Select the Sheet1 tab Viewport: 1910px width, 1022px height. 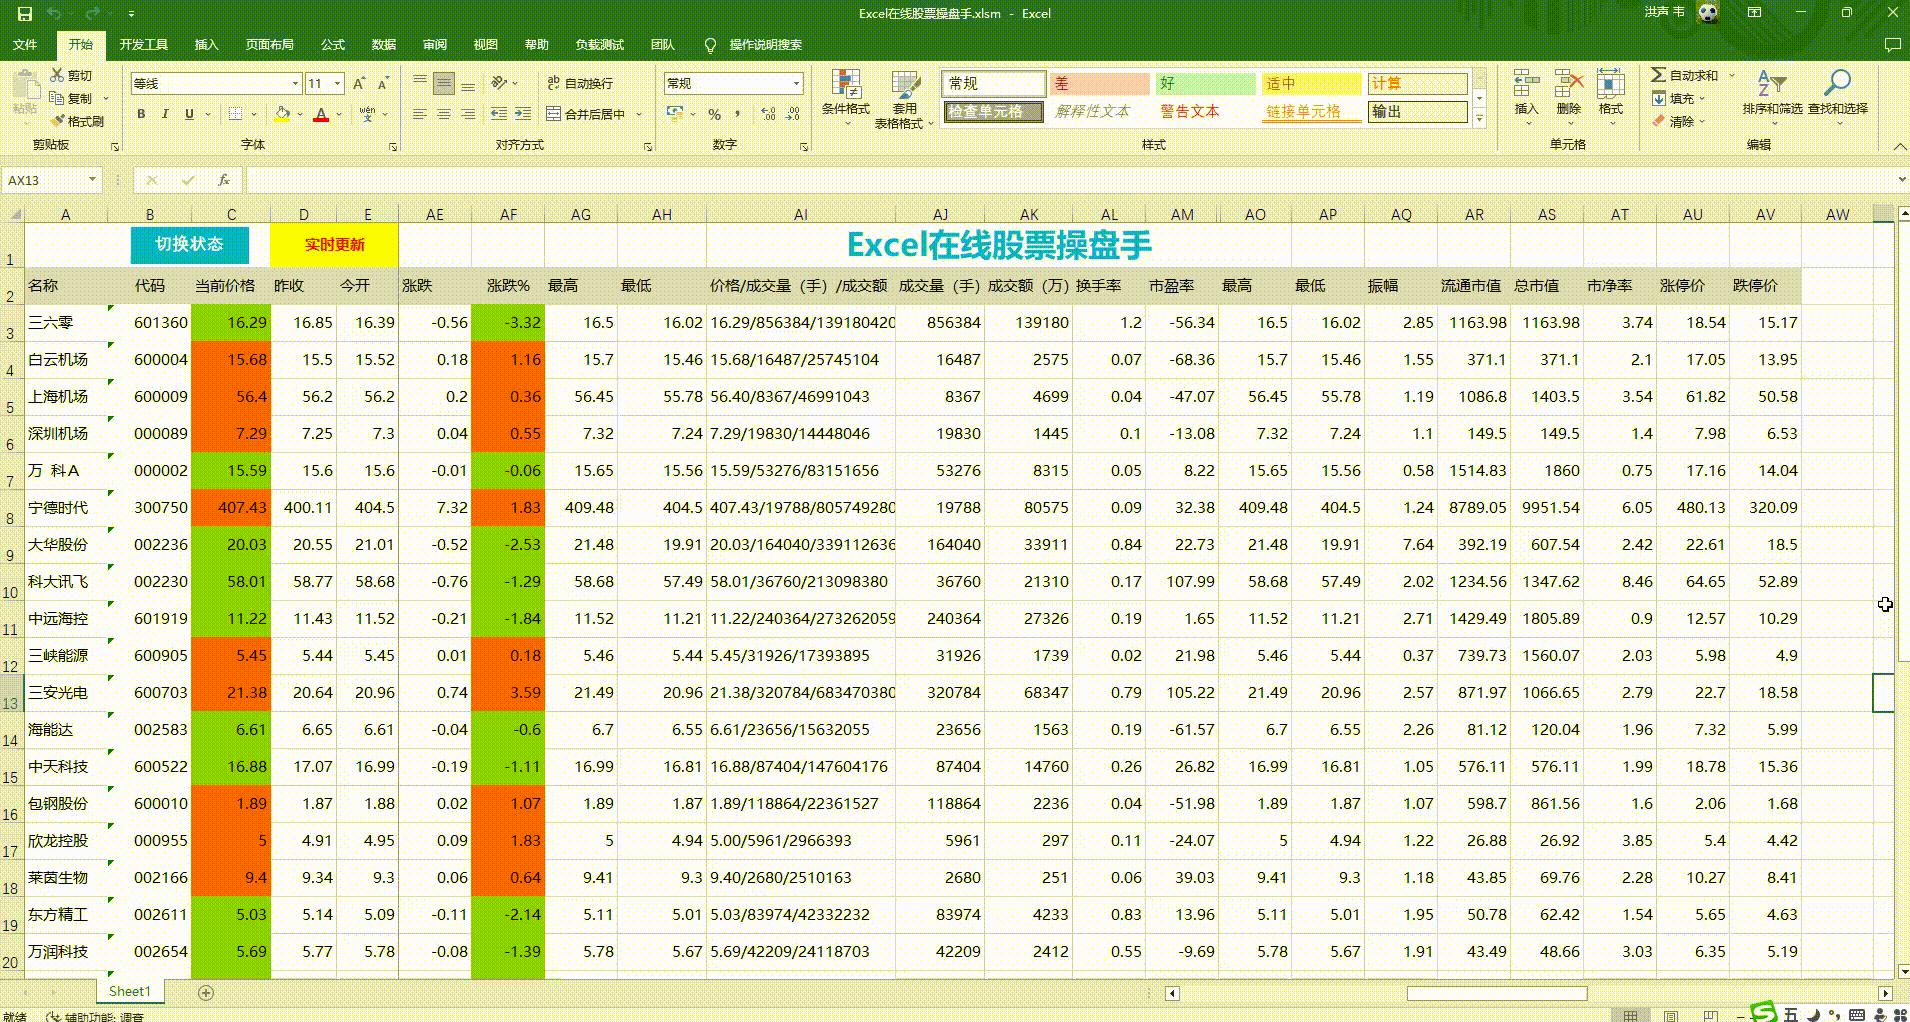click(x=129, y=992)
